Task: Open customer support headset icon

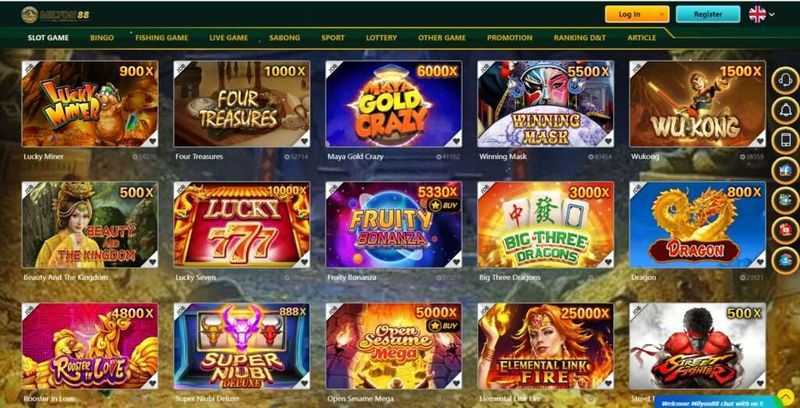Action: 785,81
